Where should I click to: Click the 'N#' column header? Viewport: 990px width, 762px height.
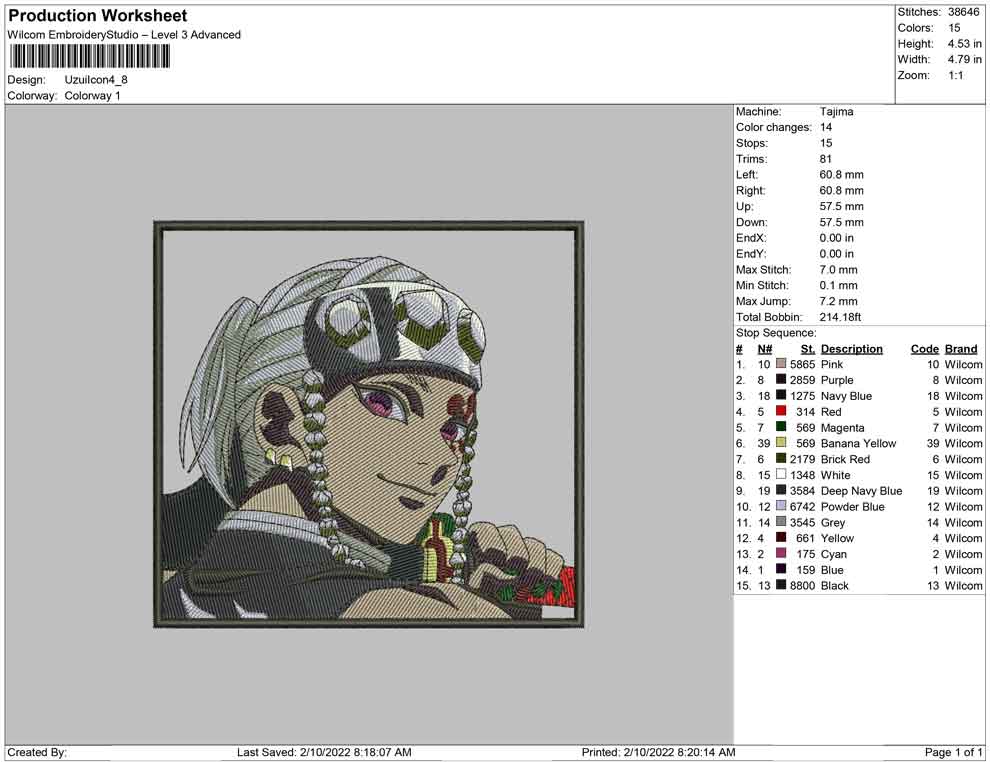765,349
